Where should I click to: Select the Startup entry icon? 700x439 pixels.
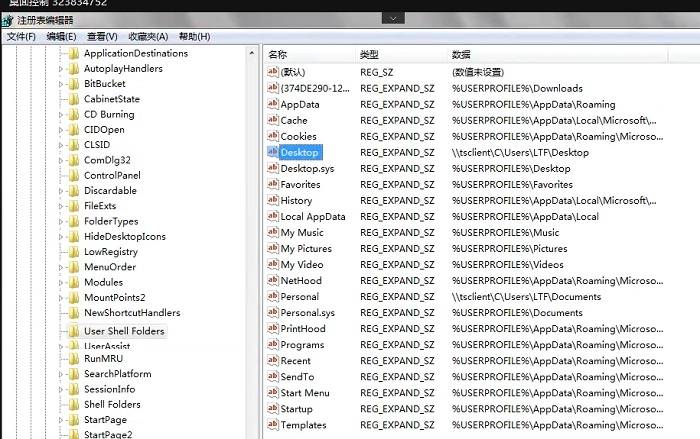click(272, 408)
